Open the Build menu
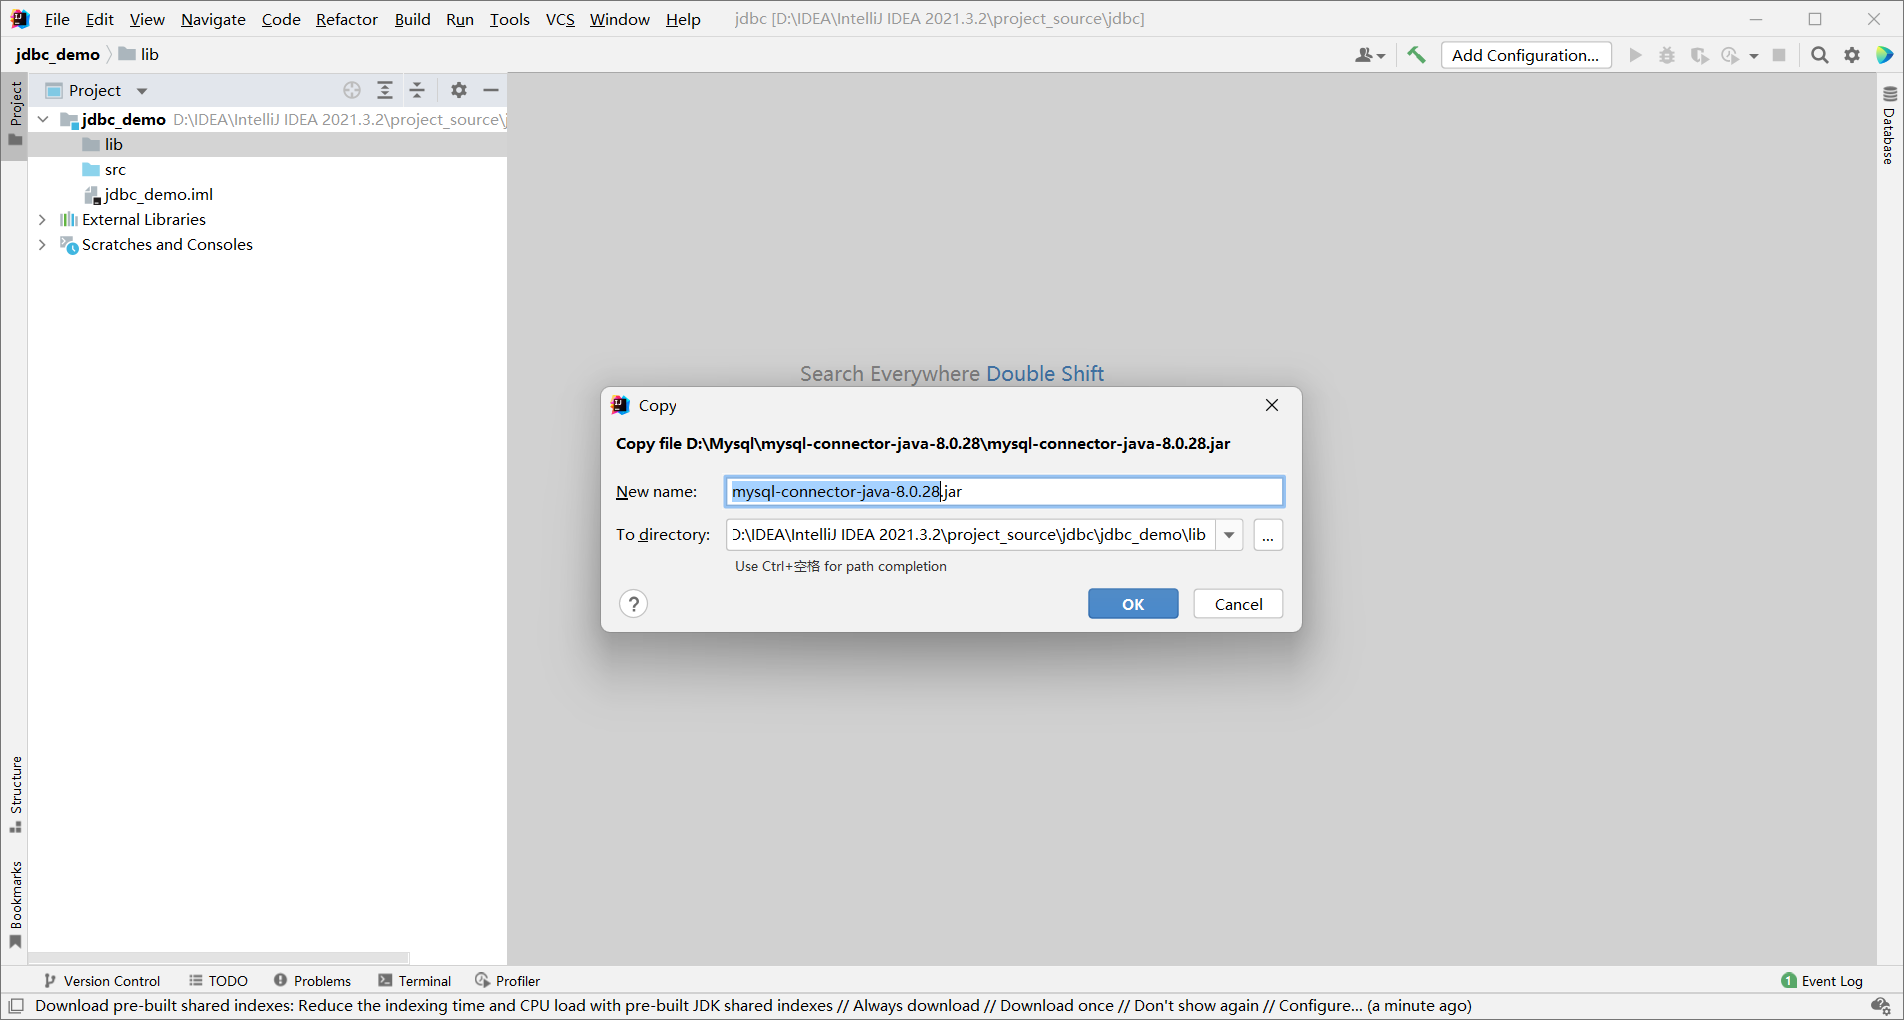 412,19
